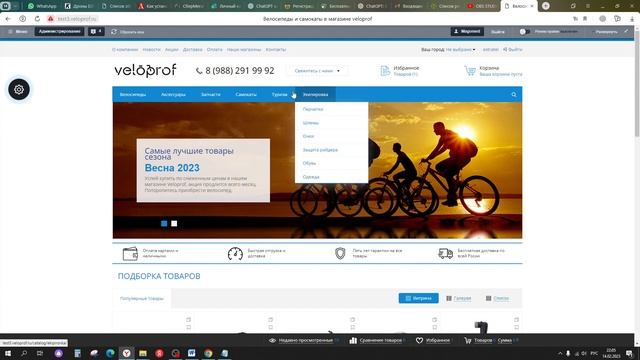This screenshot has width=640, height=360.
Task: Open Туризм menu item
Action: click(280, 94)
